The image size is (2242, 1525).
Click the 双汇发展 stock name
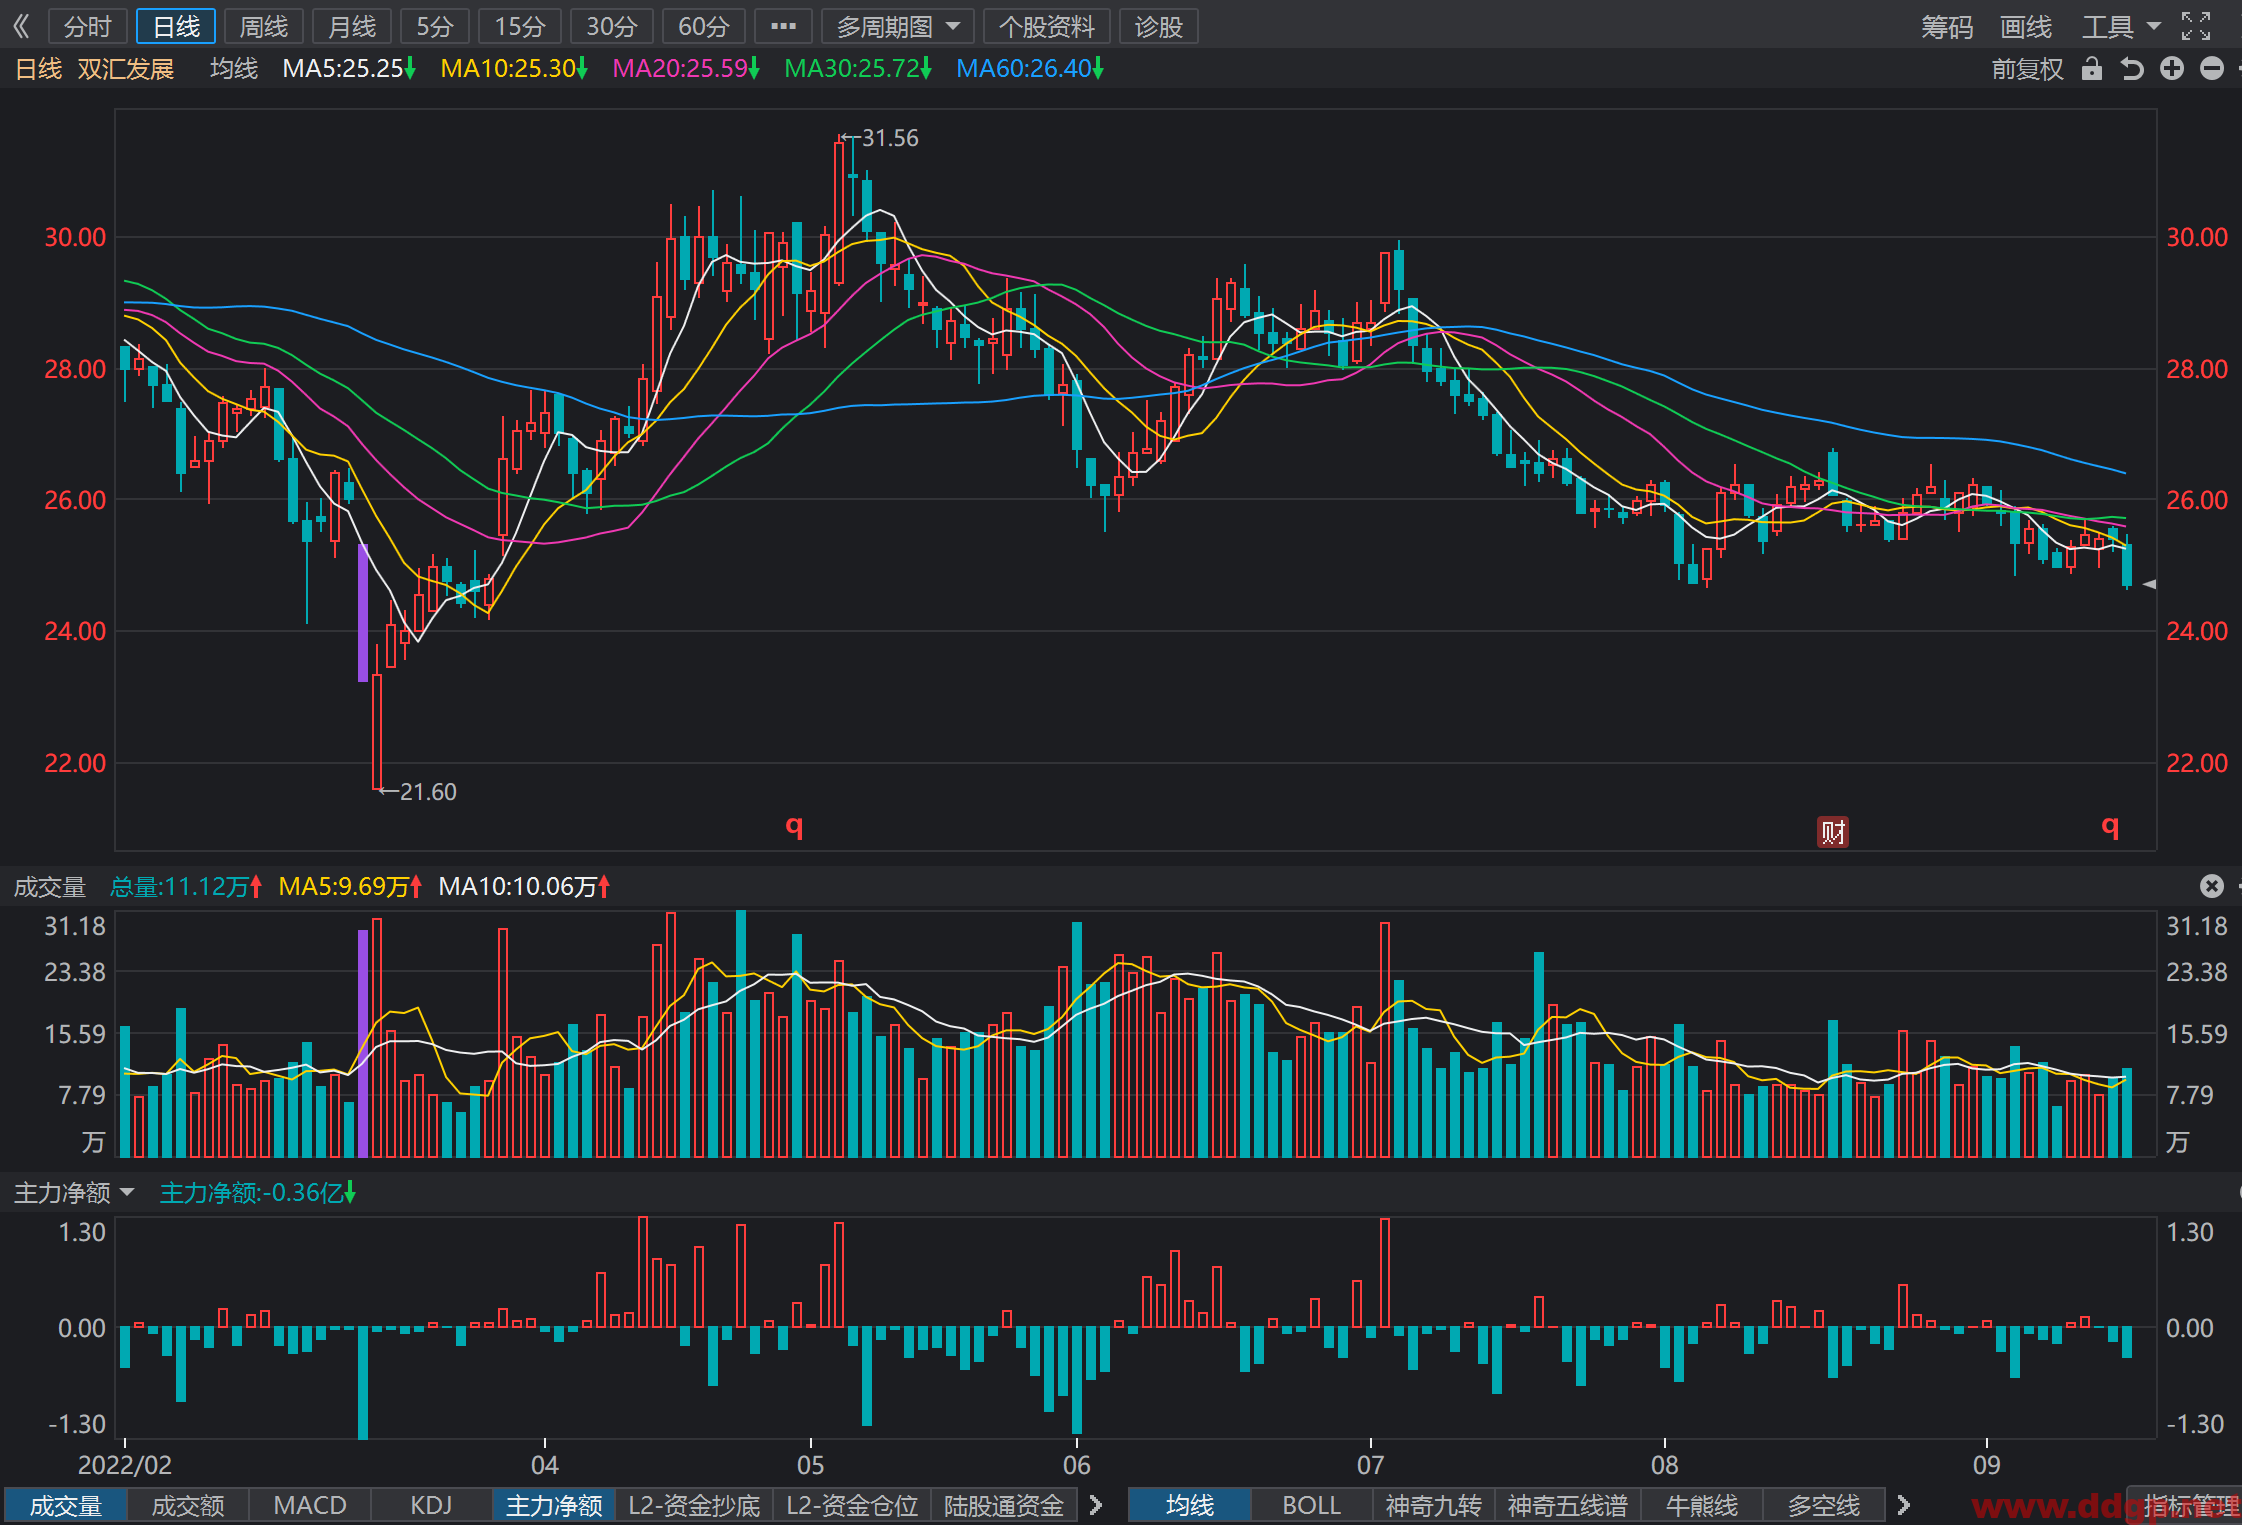tap(126, 68)
